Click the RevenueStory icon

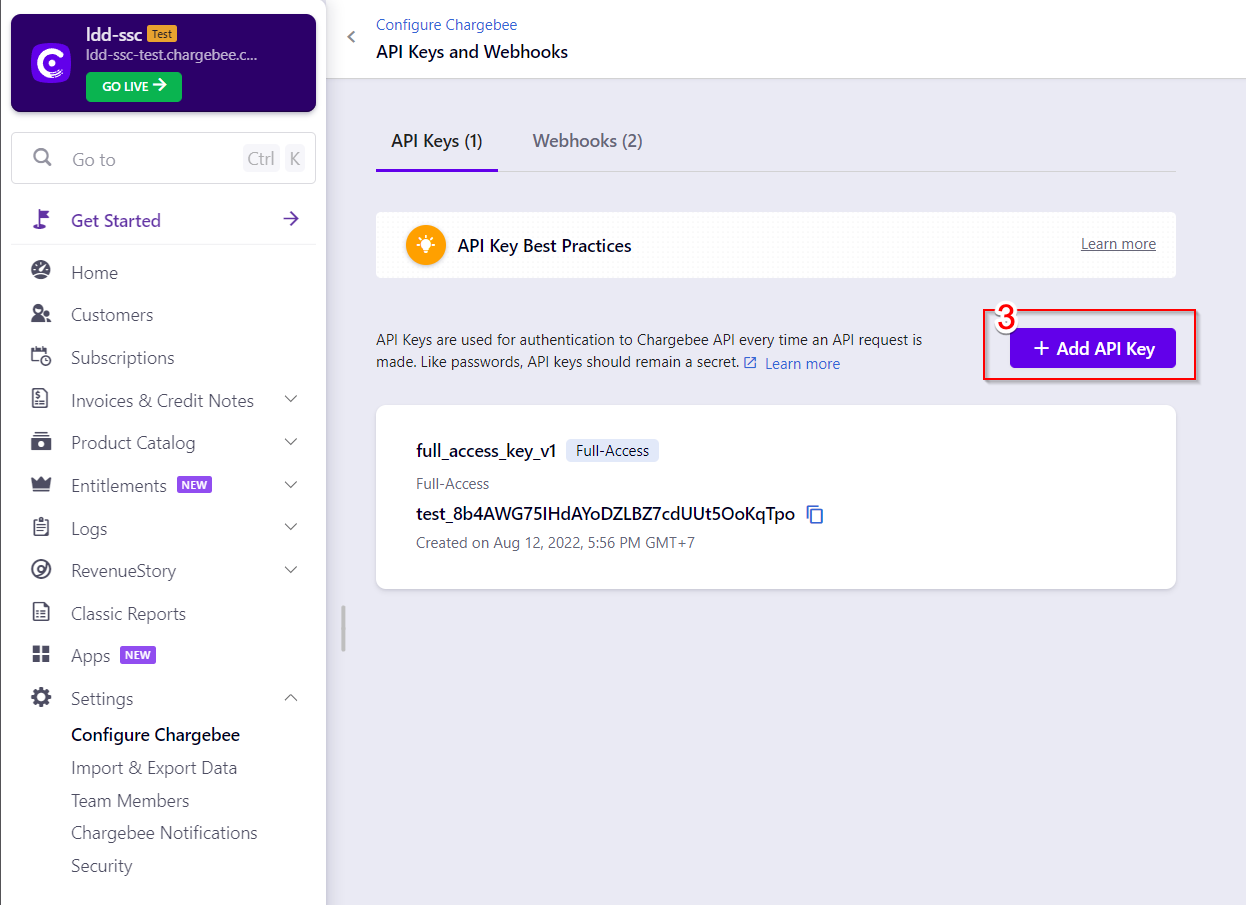tap(41, 570)
